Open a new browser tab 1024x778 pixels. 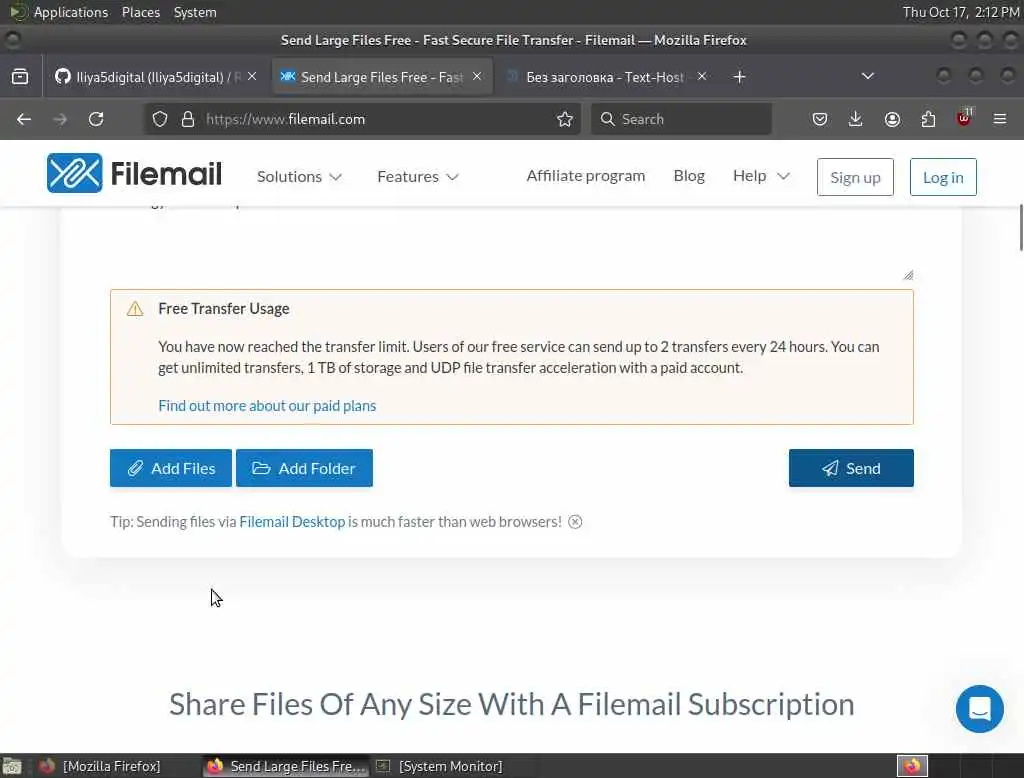(739, 77)
